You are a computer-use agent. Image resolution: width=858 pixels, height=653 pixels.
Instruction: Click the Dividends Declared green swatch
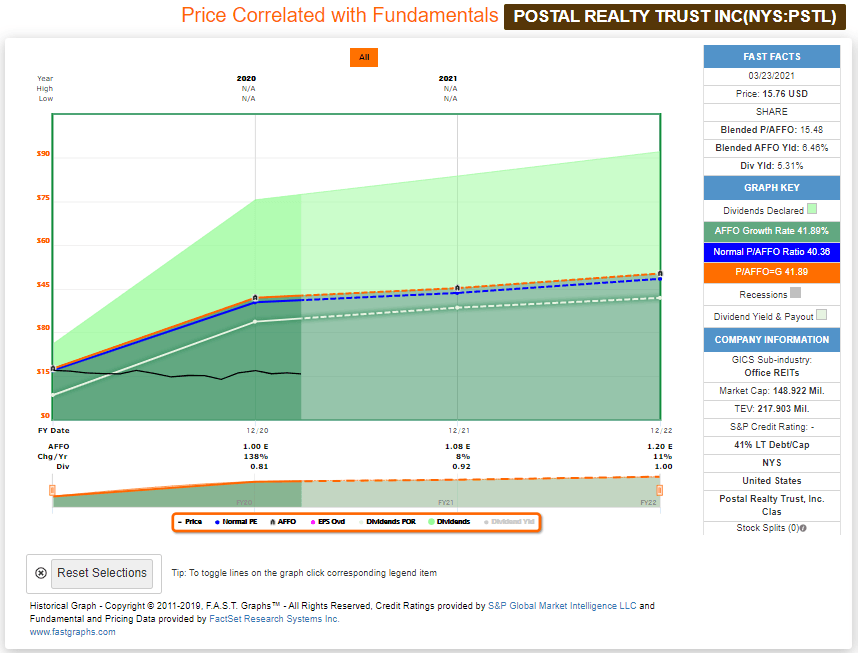click(x=812, y=209)
